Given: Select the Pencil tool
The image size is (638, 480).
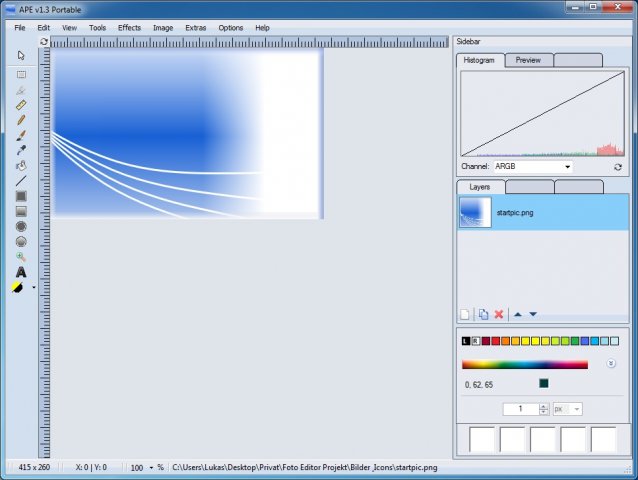Looking at the screenshot, I should tap(21, 120).
